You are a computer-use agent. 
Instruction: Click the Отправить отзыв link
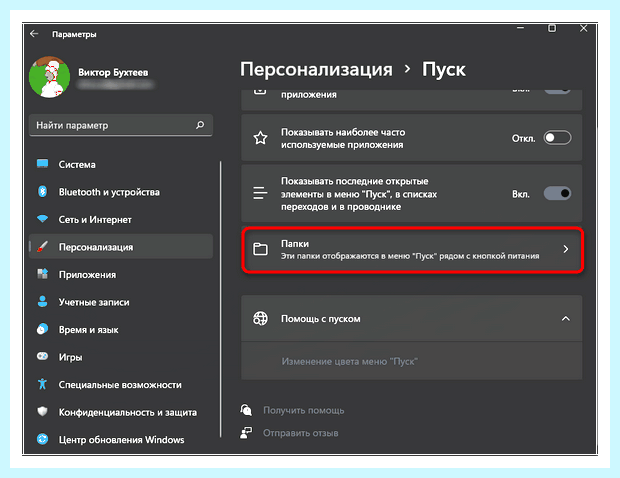coord(301,433)
